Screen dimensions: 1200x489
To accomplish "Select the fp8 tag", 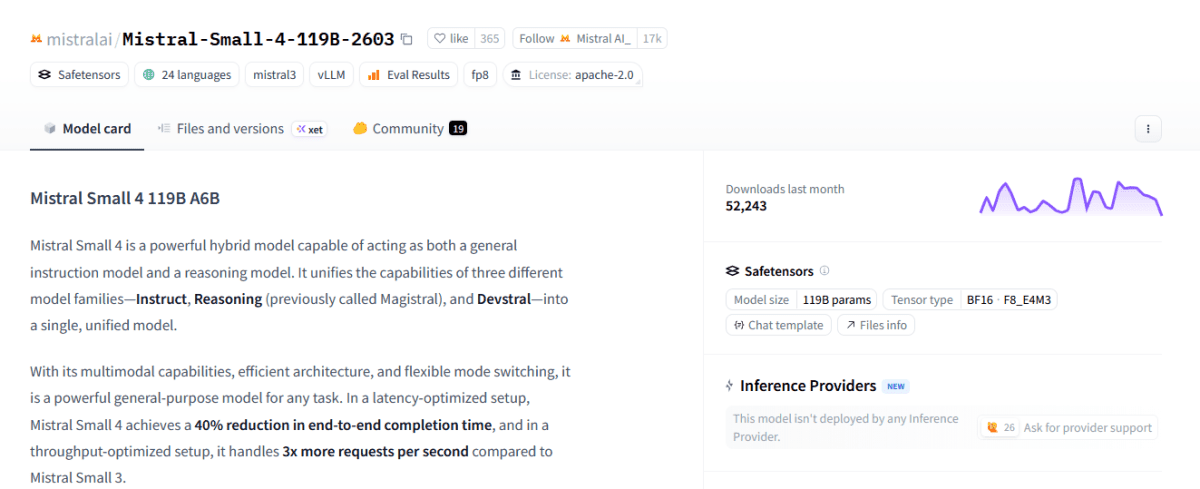I will [x=480, y=75].
